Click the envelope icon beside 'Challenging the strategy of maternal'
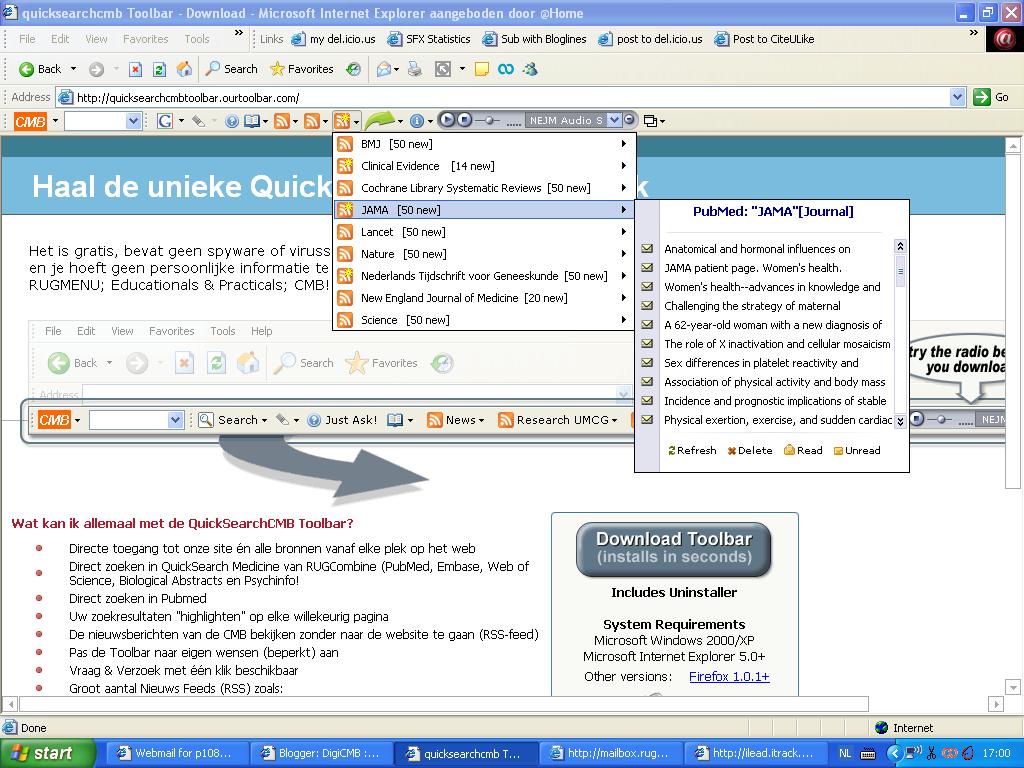 tap(647, 306)
